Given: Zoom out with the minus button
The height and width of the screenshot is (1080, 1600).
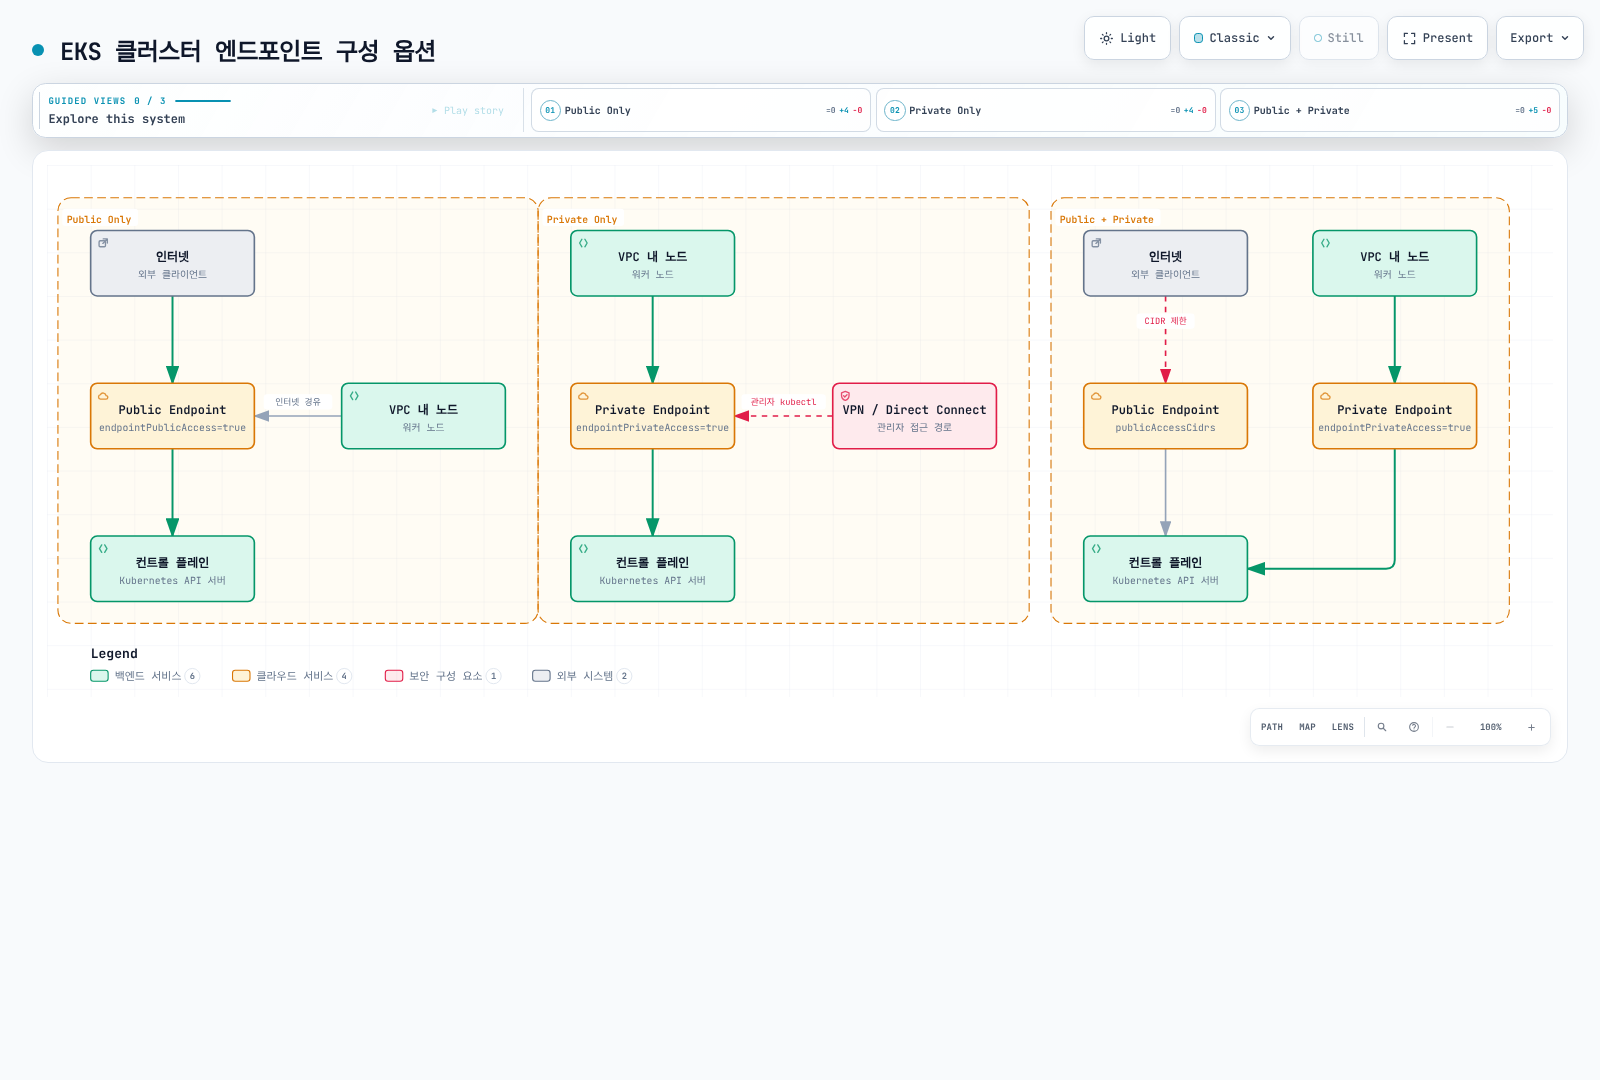Looking at the screenshot, I should click(1450, 727).
